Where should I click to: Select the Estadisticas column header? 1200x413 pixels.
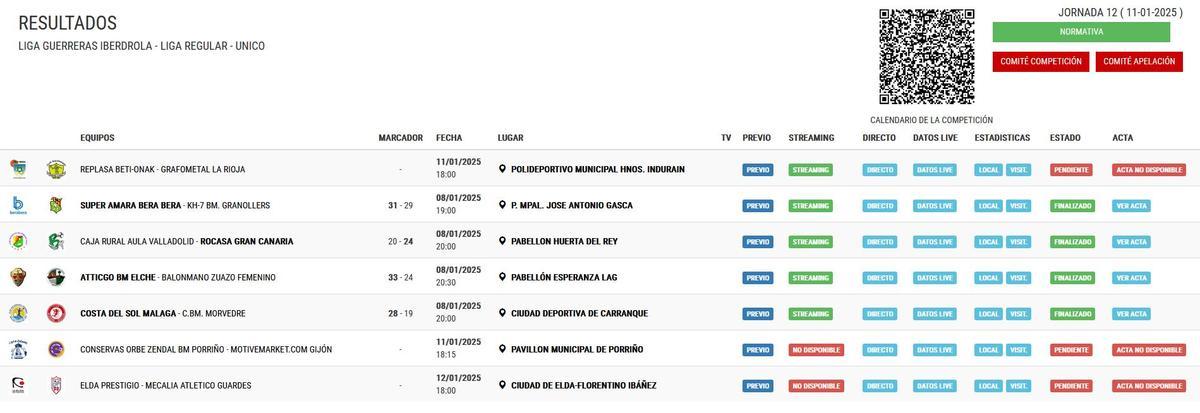click(x=1002, y=138)
